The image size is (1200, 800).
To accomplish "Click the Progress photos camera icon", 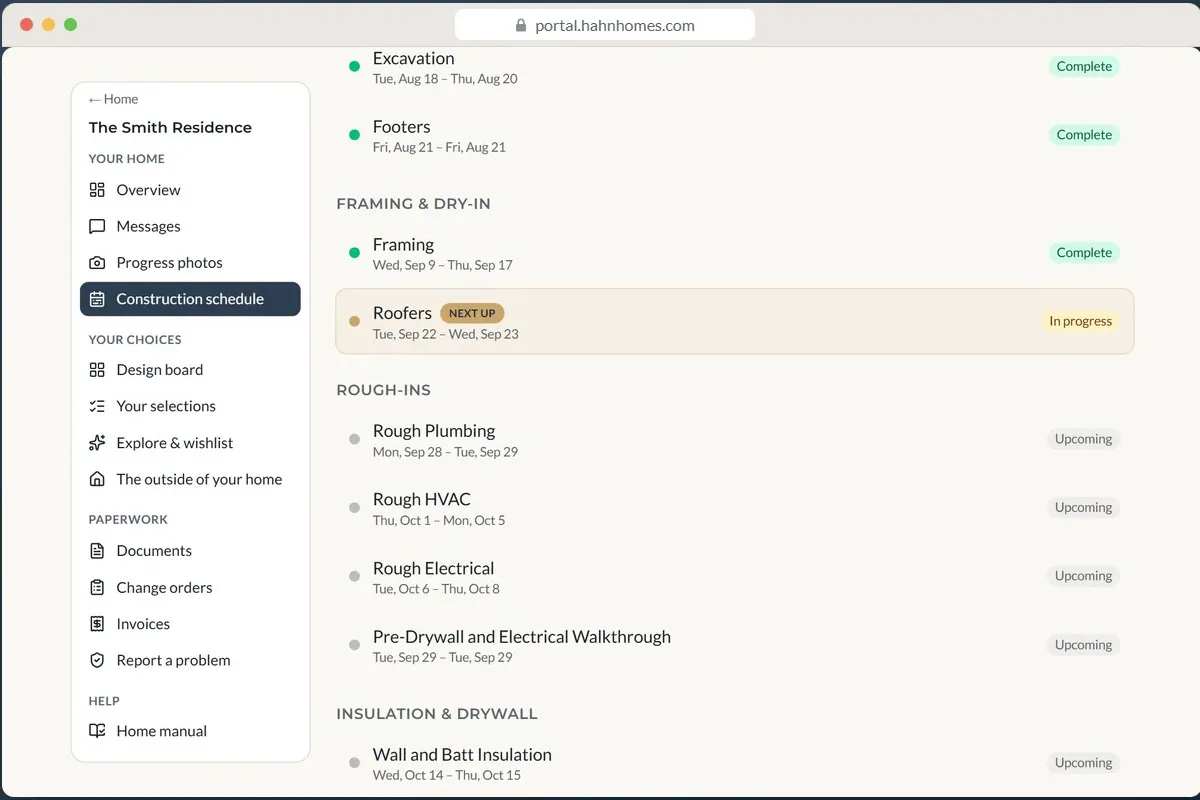I will tap(97, 263).
